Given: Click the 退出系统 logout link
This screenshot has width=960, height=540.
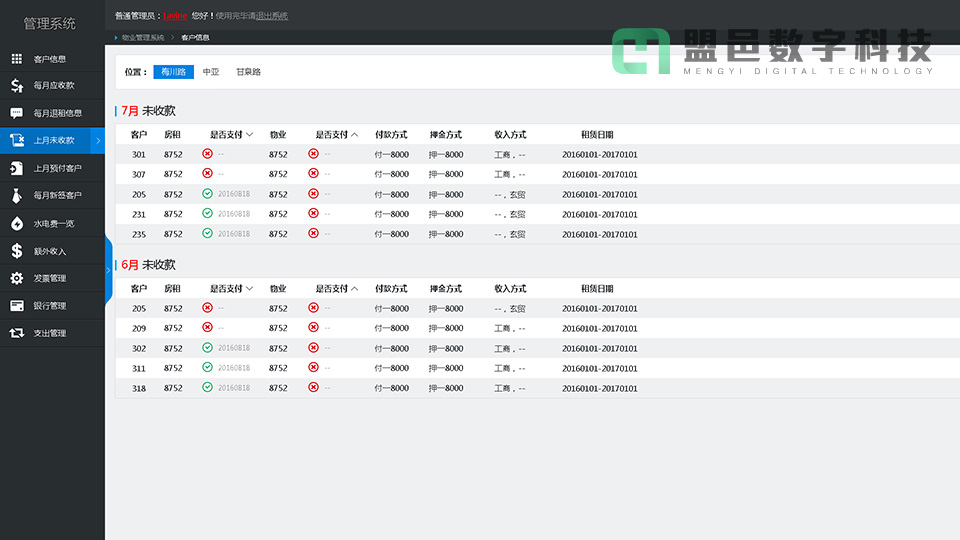Looking at the screenshot, I should tap(272, 16).
